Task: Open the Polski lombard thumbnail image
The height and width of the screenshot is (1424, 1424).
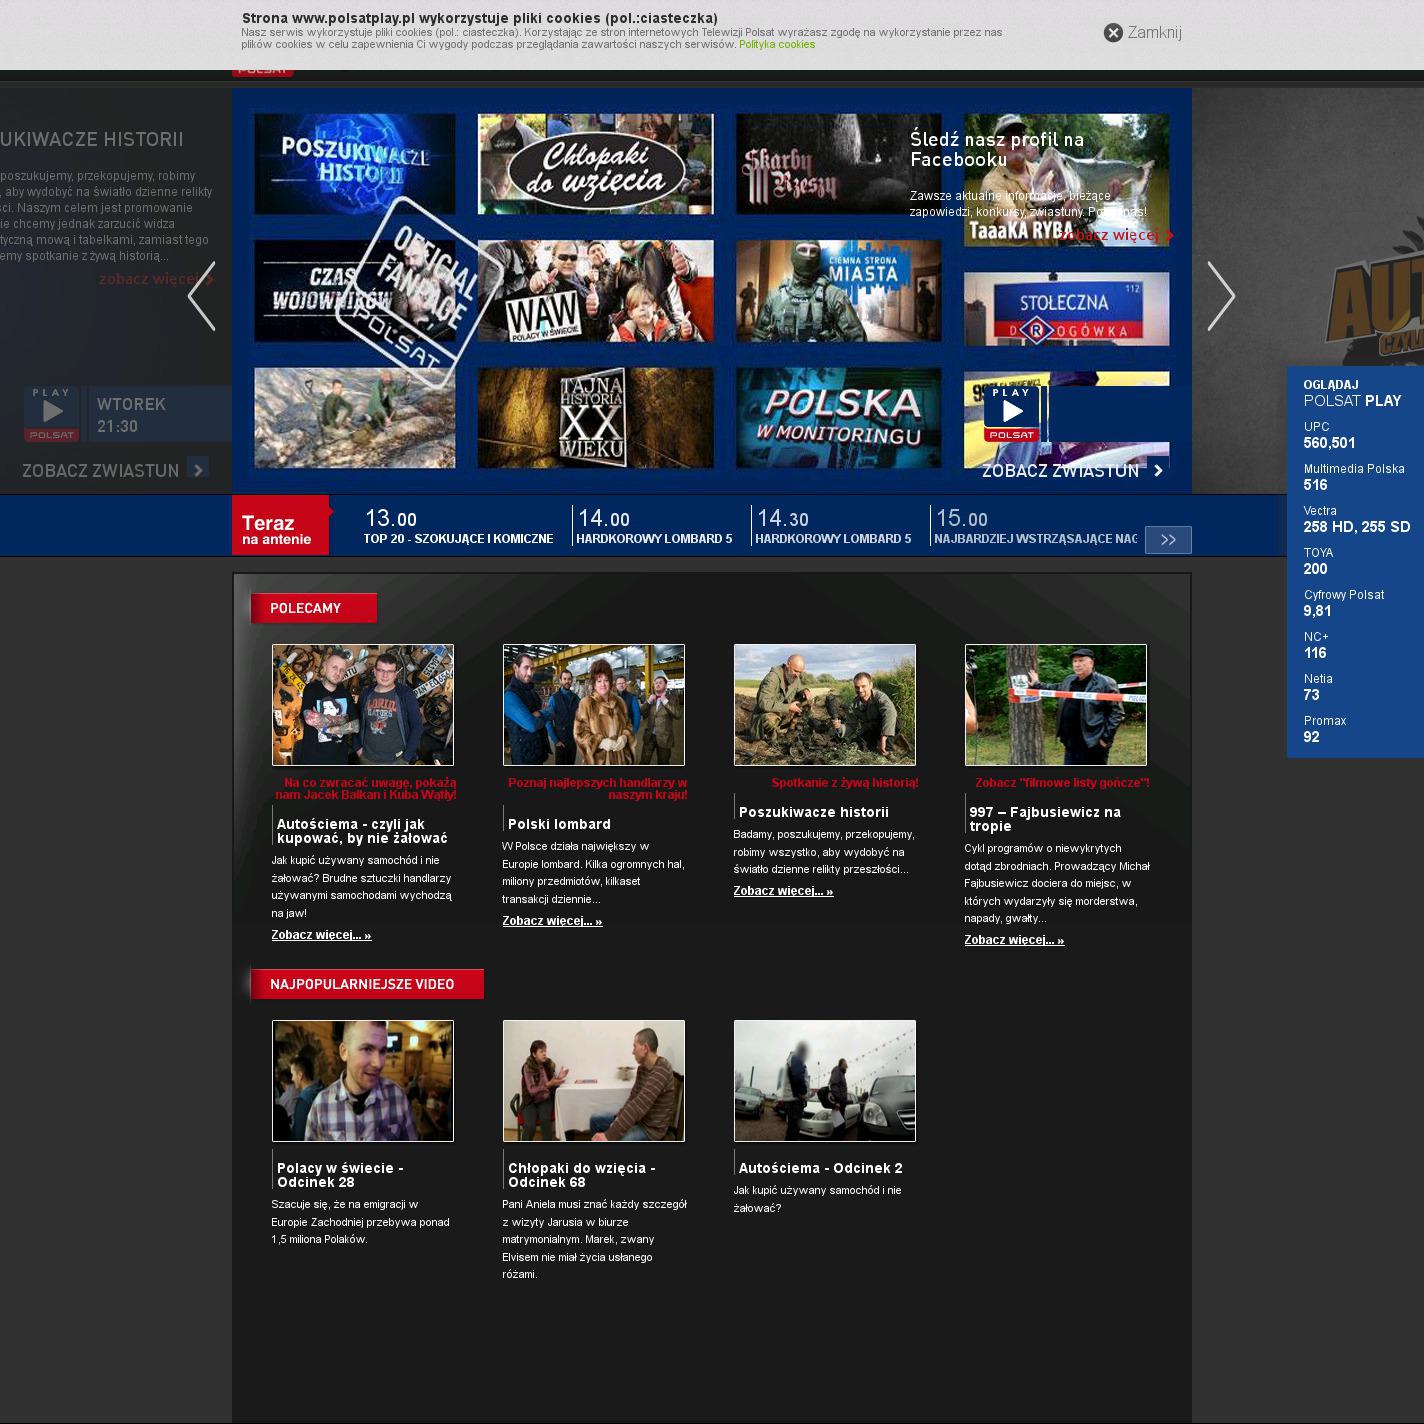Action: pyautogui.click(x=593, y=705)
